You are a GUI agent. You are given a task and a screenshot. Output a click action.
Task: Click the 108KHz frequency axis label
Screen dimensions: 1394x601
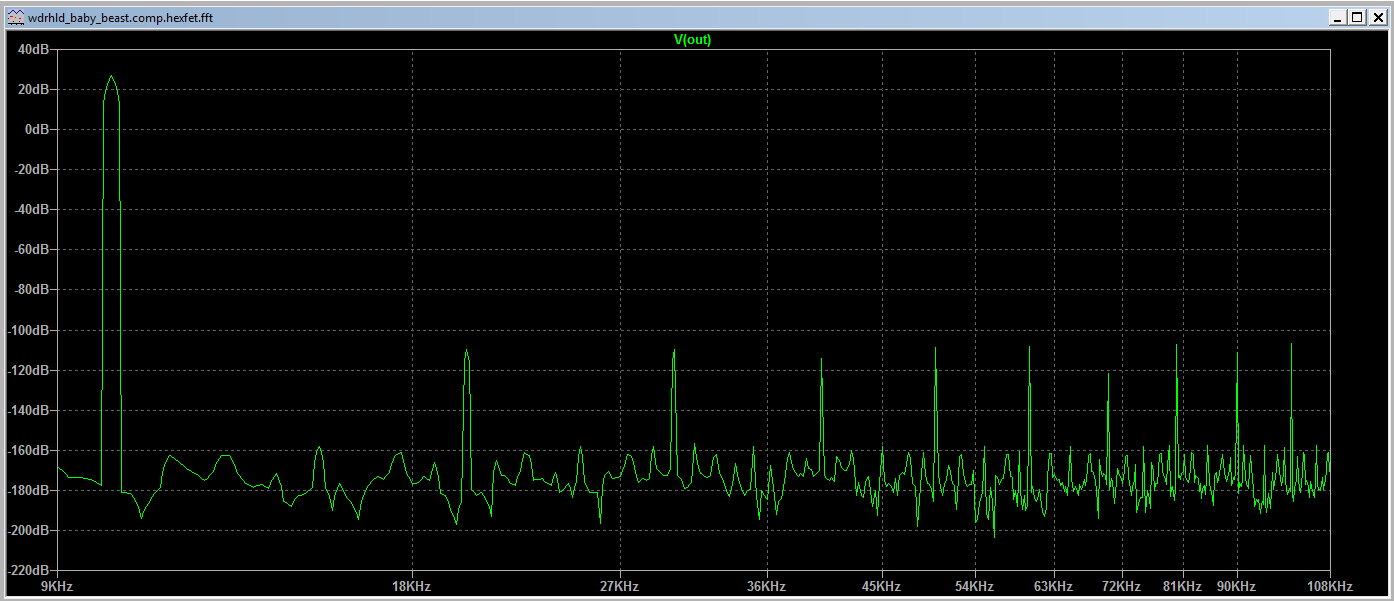pos(1329,586)
